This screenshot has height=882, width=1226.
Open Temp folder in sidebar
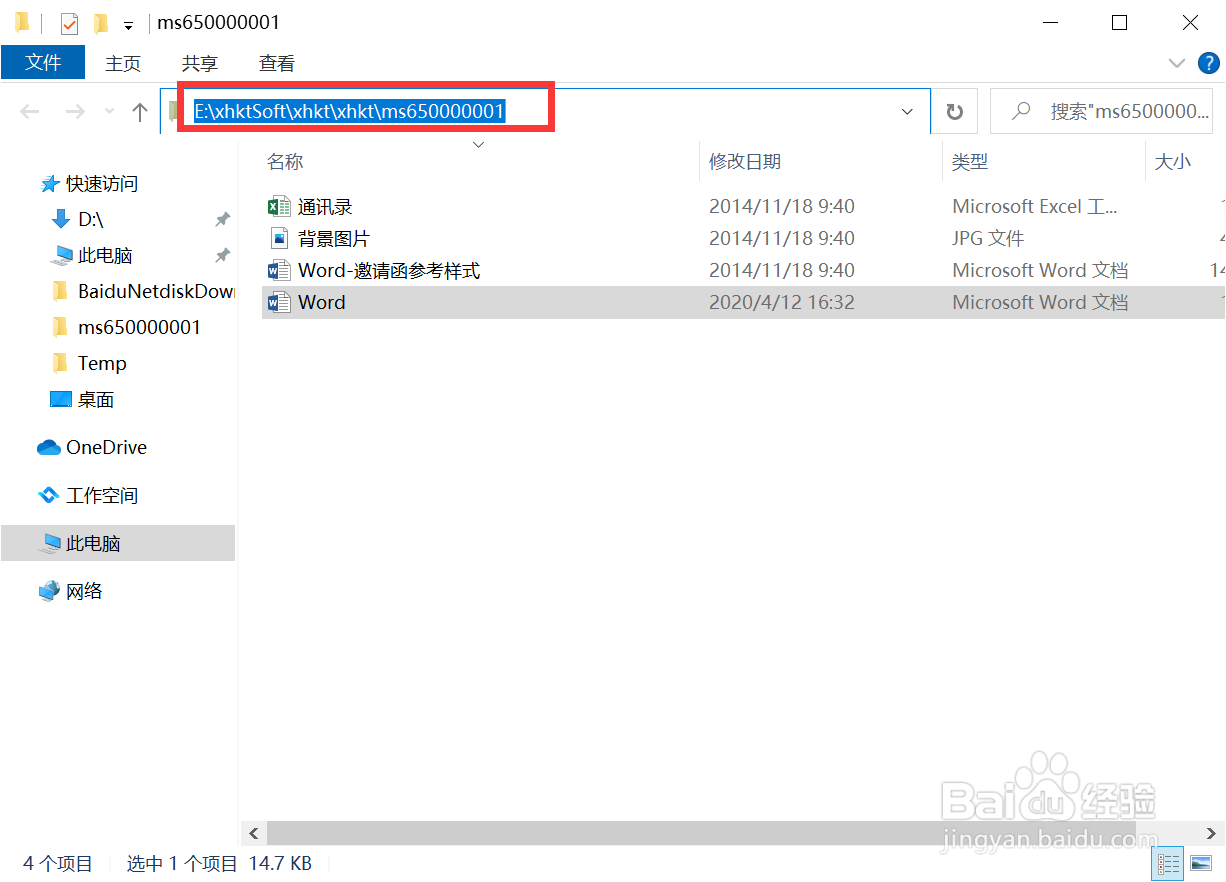click(102, 364)
